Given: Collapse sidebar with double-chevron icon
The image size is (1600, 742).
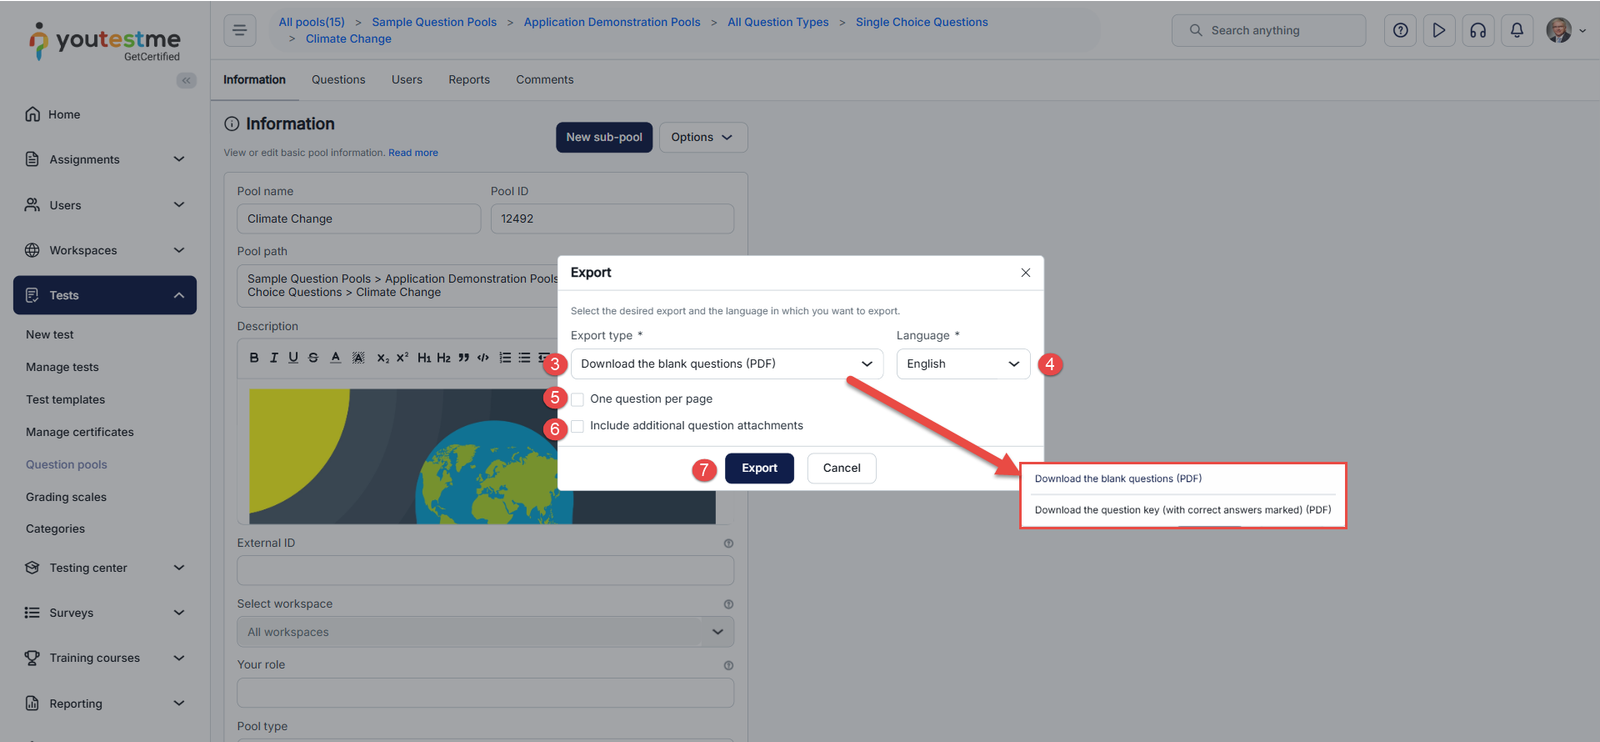Looking at the screenshot, I should (186, 81).
